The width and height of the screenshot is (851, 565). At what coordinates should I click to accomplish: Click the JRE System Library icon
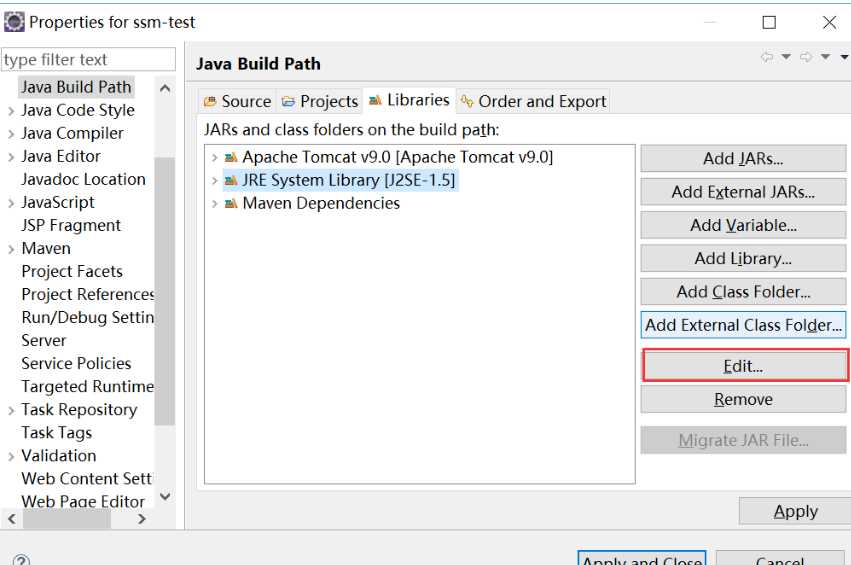click(231, 180)
